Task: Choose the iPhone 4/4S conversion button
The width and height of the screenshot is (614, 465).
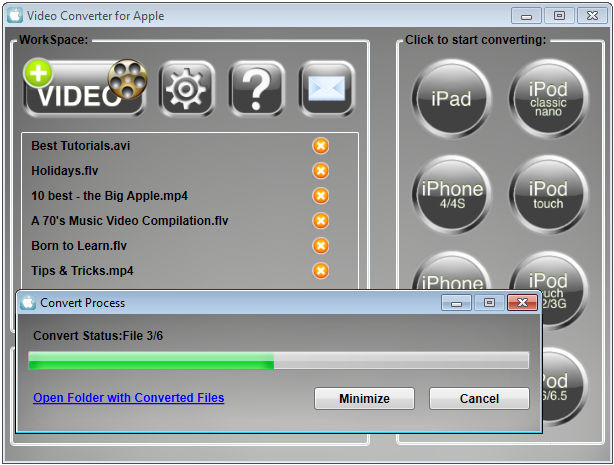Action: click(451, 195)
